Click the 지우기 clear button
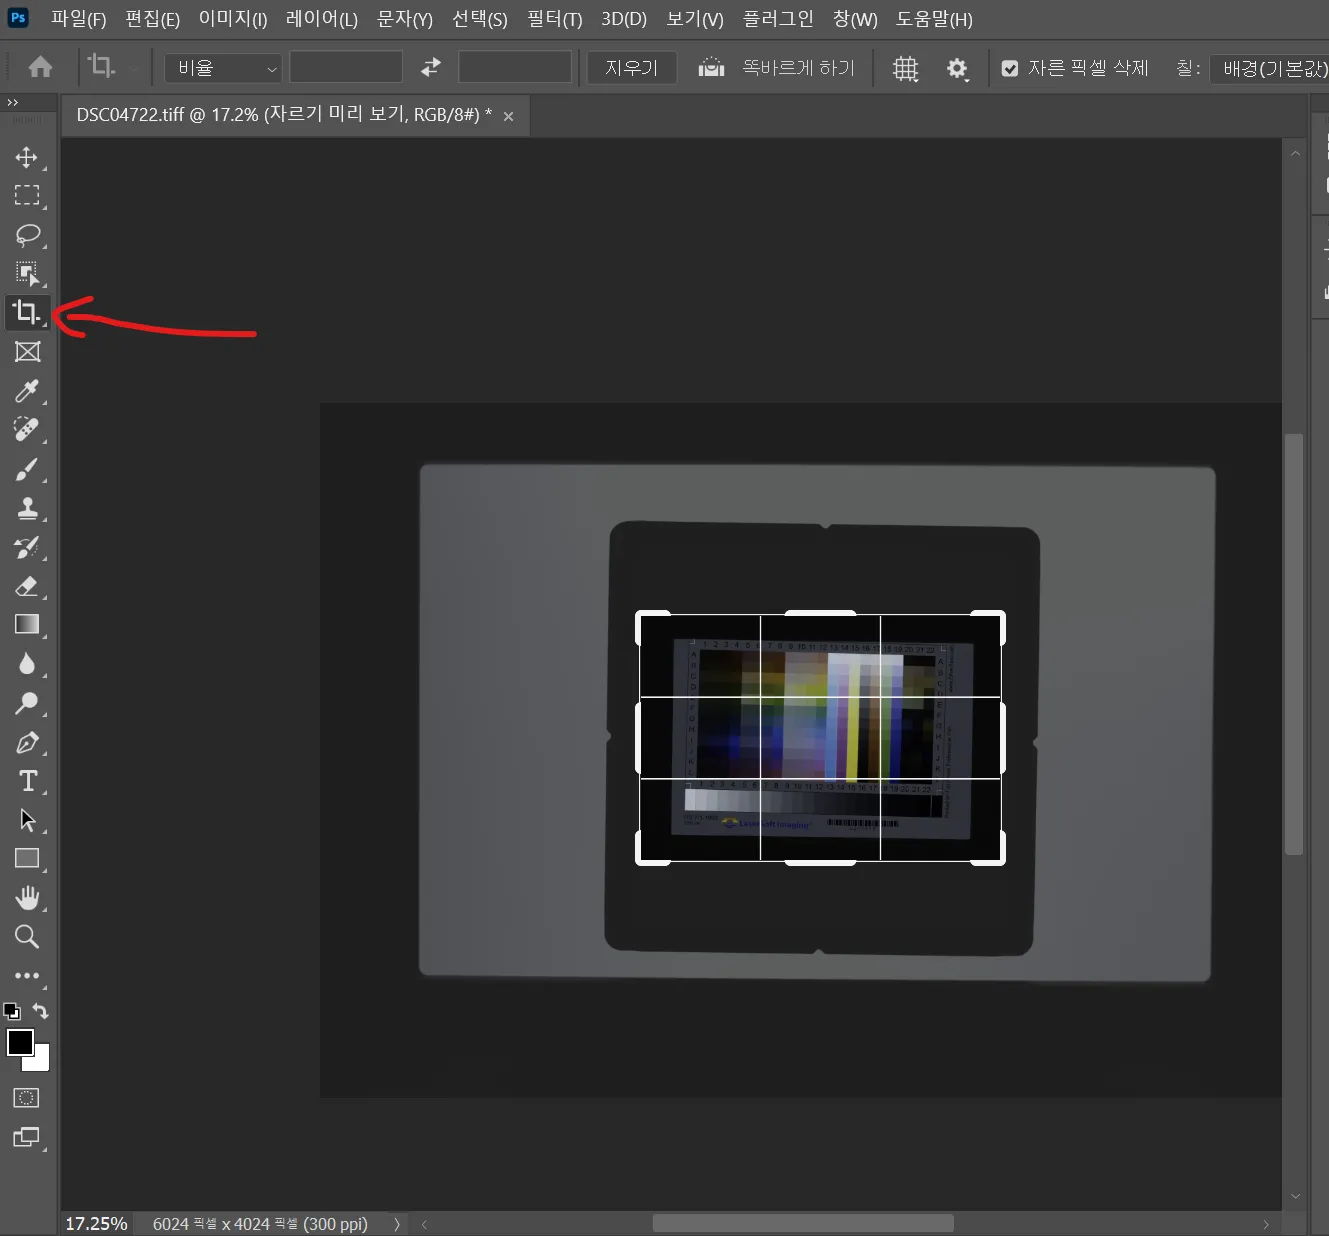 [631, 68]
